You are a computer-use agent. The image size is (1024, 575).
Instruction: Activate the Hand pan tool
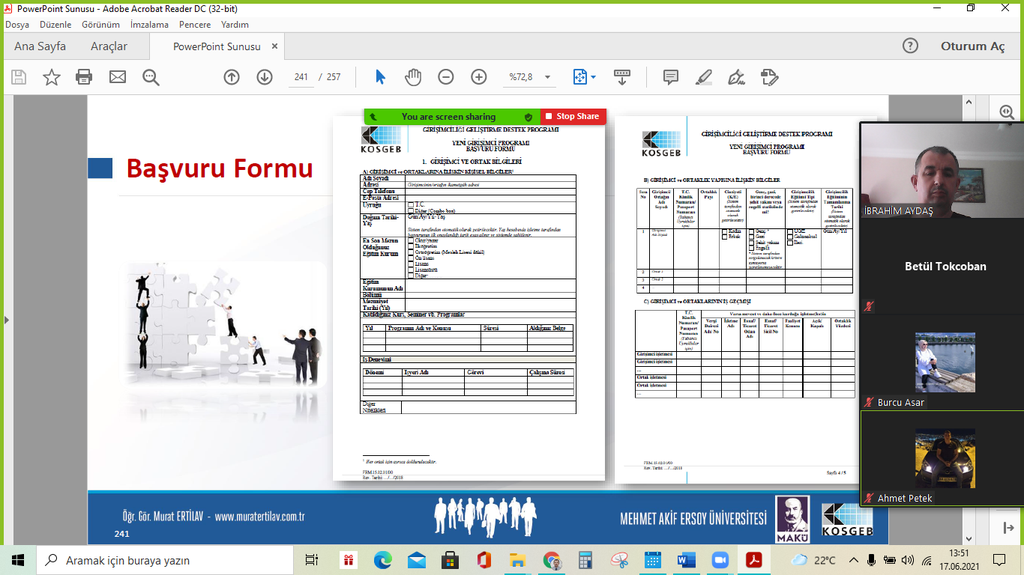tap(413, 77)
